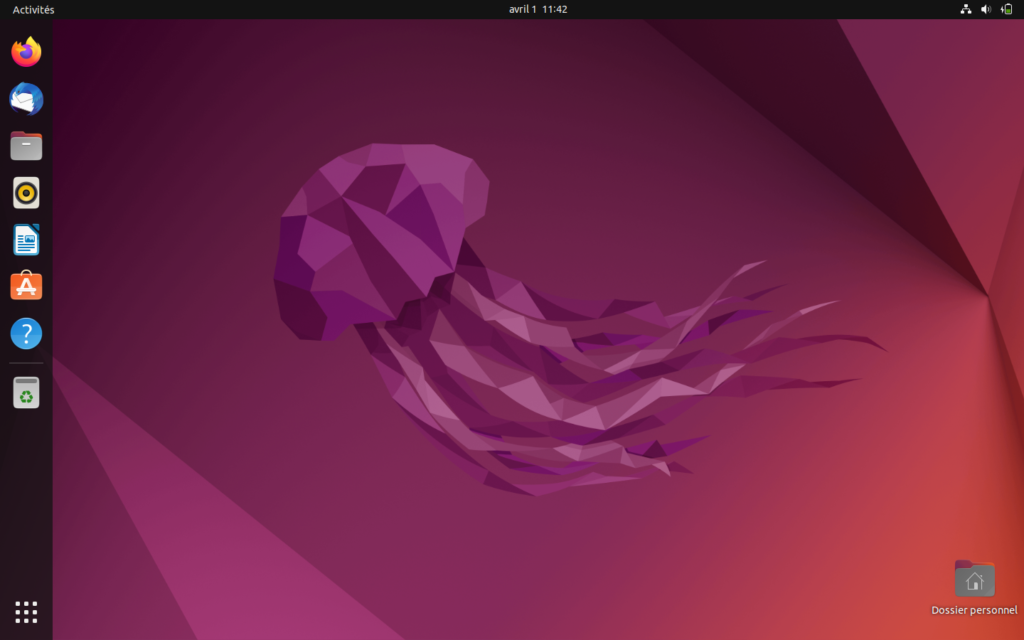Open the Trash in dock
This screenshot has height=640, width=1024.
26,392
